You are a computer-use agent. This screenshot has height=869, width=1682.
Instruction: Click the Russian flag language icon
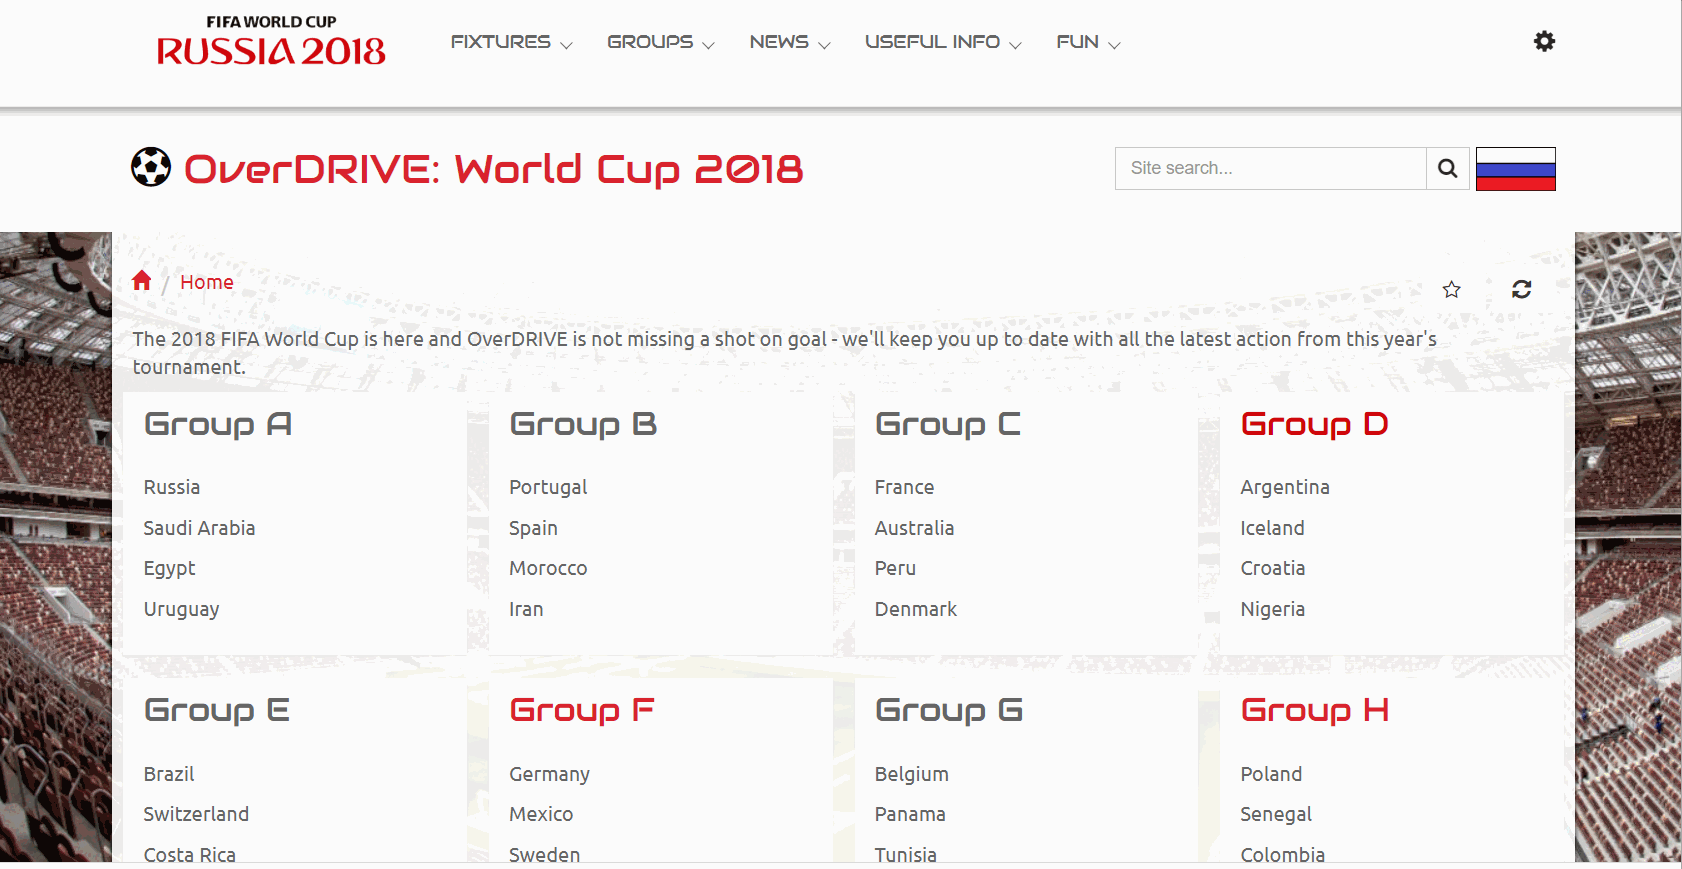[1515, 168]
